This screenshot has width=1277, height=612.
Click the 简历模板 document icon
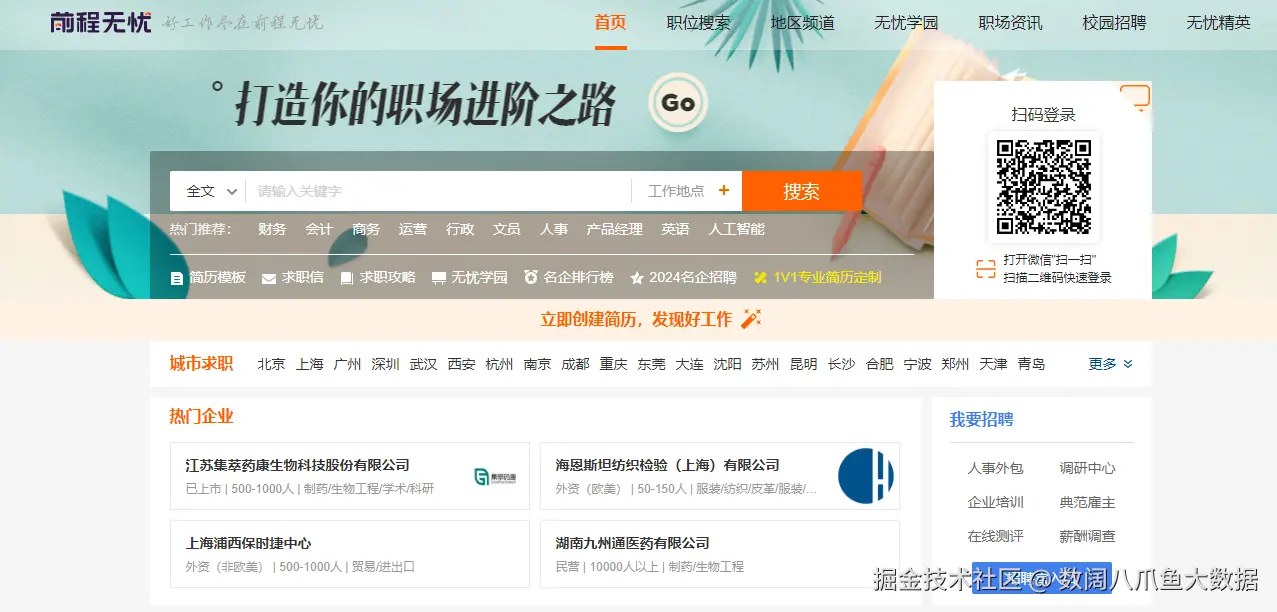tap(177, 278)
